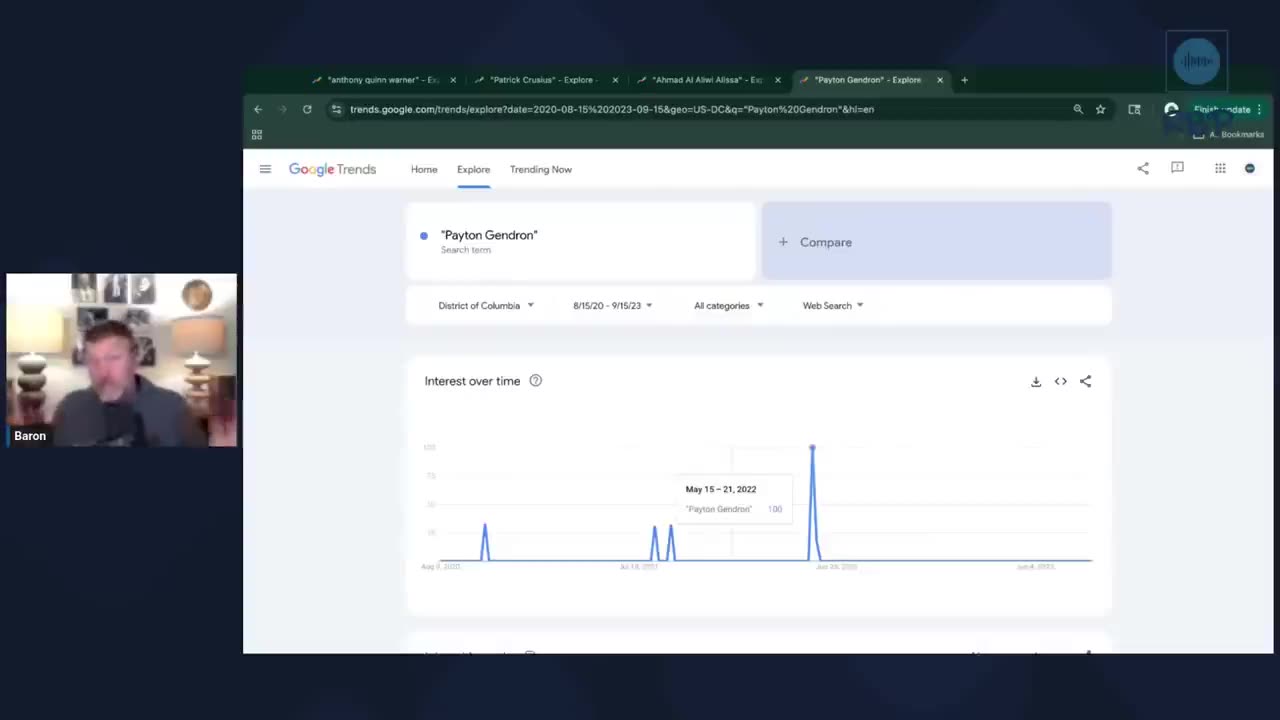Viewport: 1280px width, 720px height.
Task: Reload the page with the refresh icon
Action: (x=307, y=109)
